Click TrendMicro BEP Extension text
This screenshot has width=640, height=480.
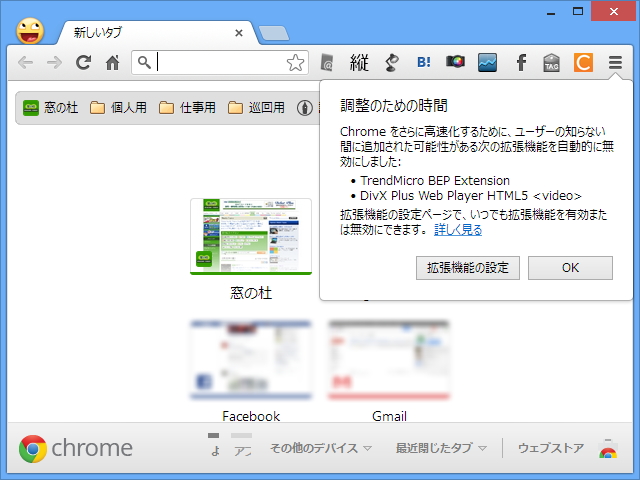[435, 180]
